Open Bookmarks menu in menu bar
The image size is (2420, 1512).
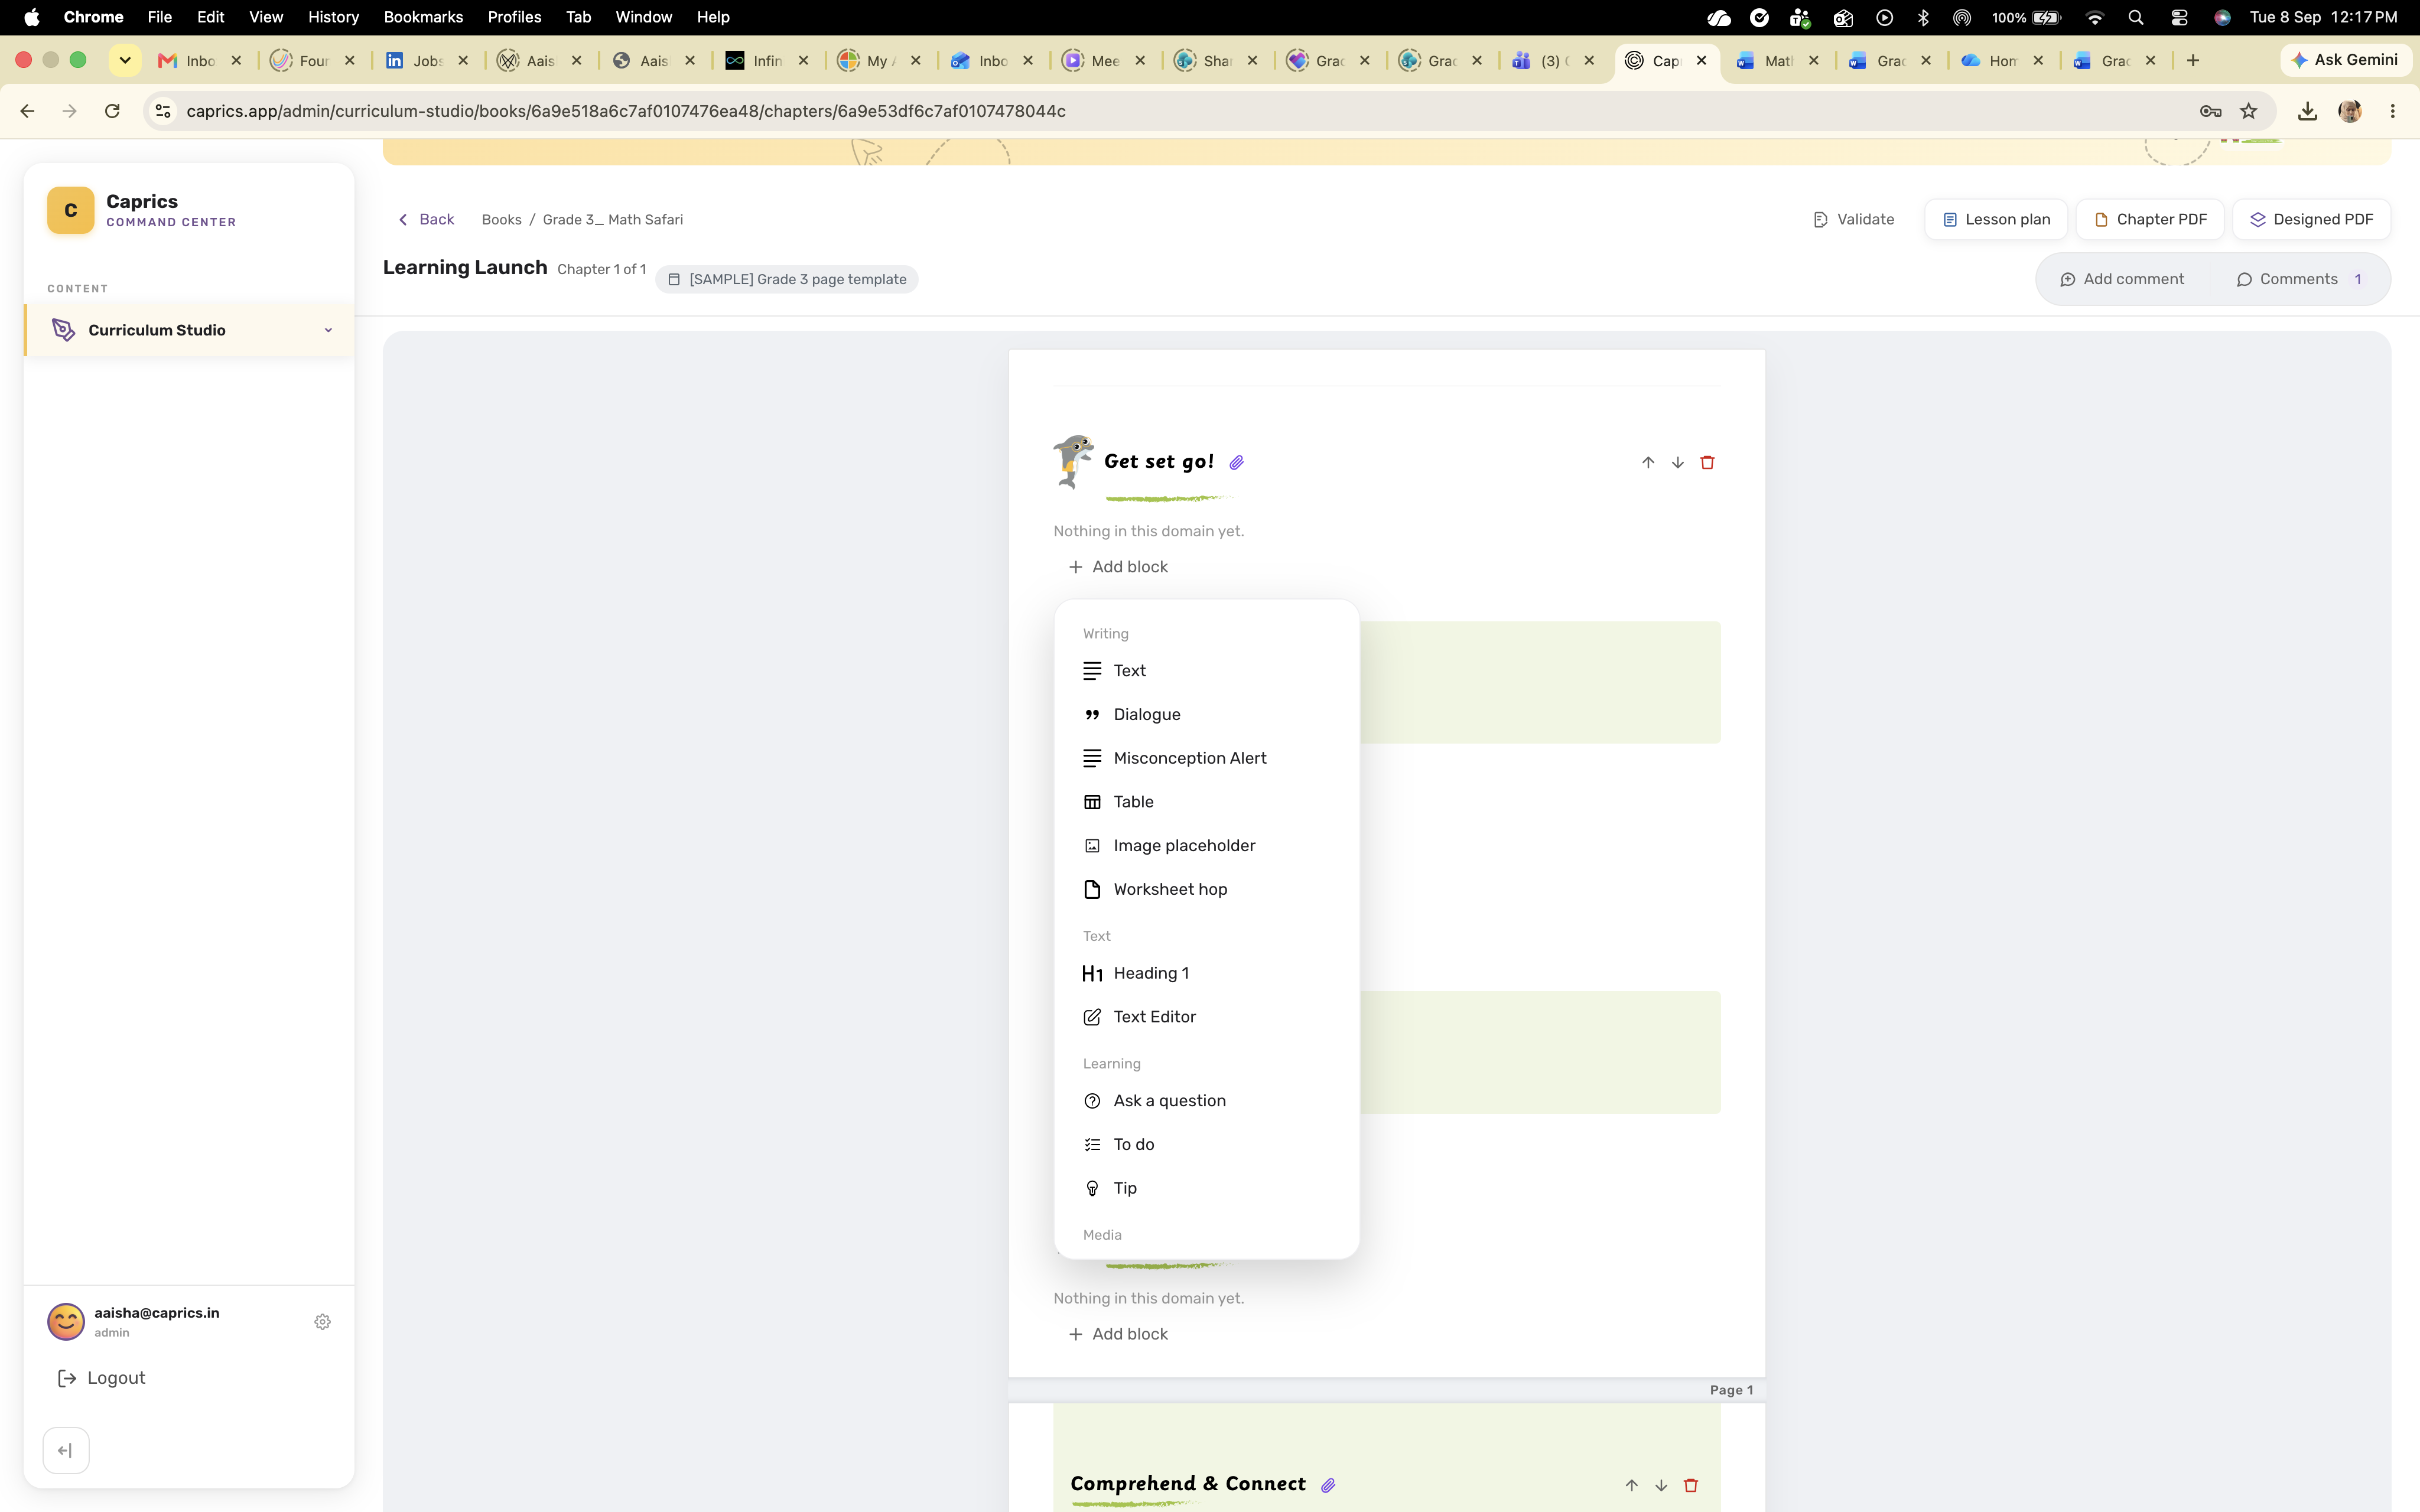[x=423, y=17]
